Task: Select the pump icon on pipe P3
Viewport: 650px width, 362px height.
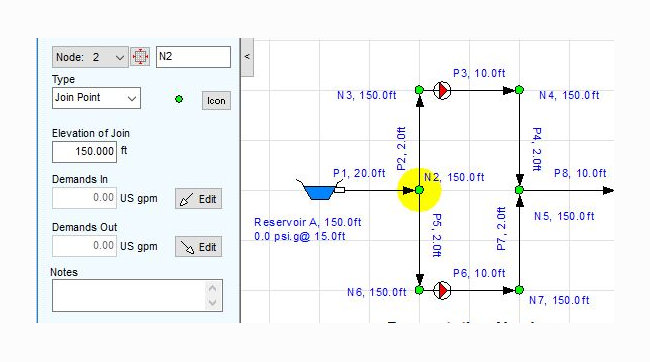Action: pos(442,90)
